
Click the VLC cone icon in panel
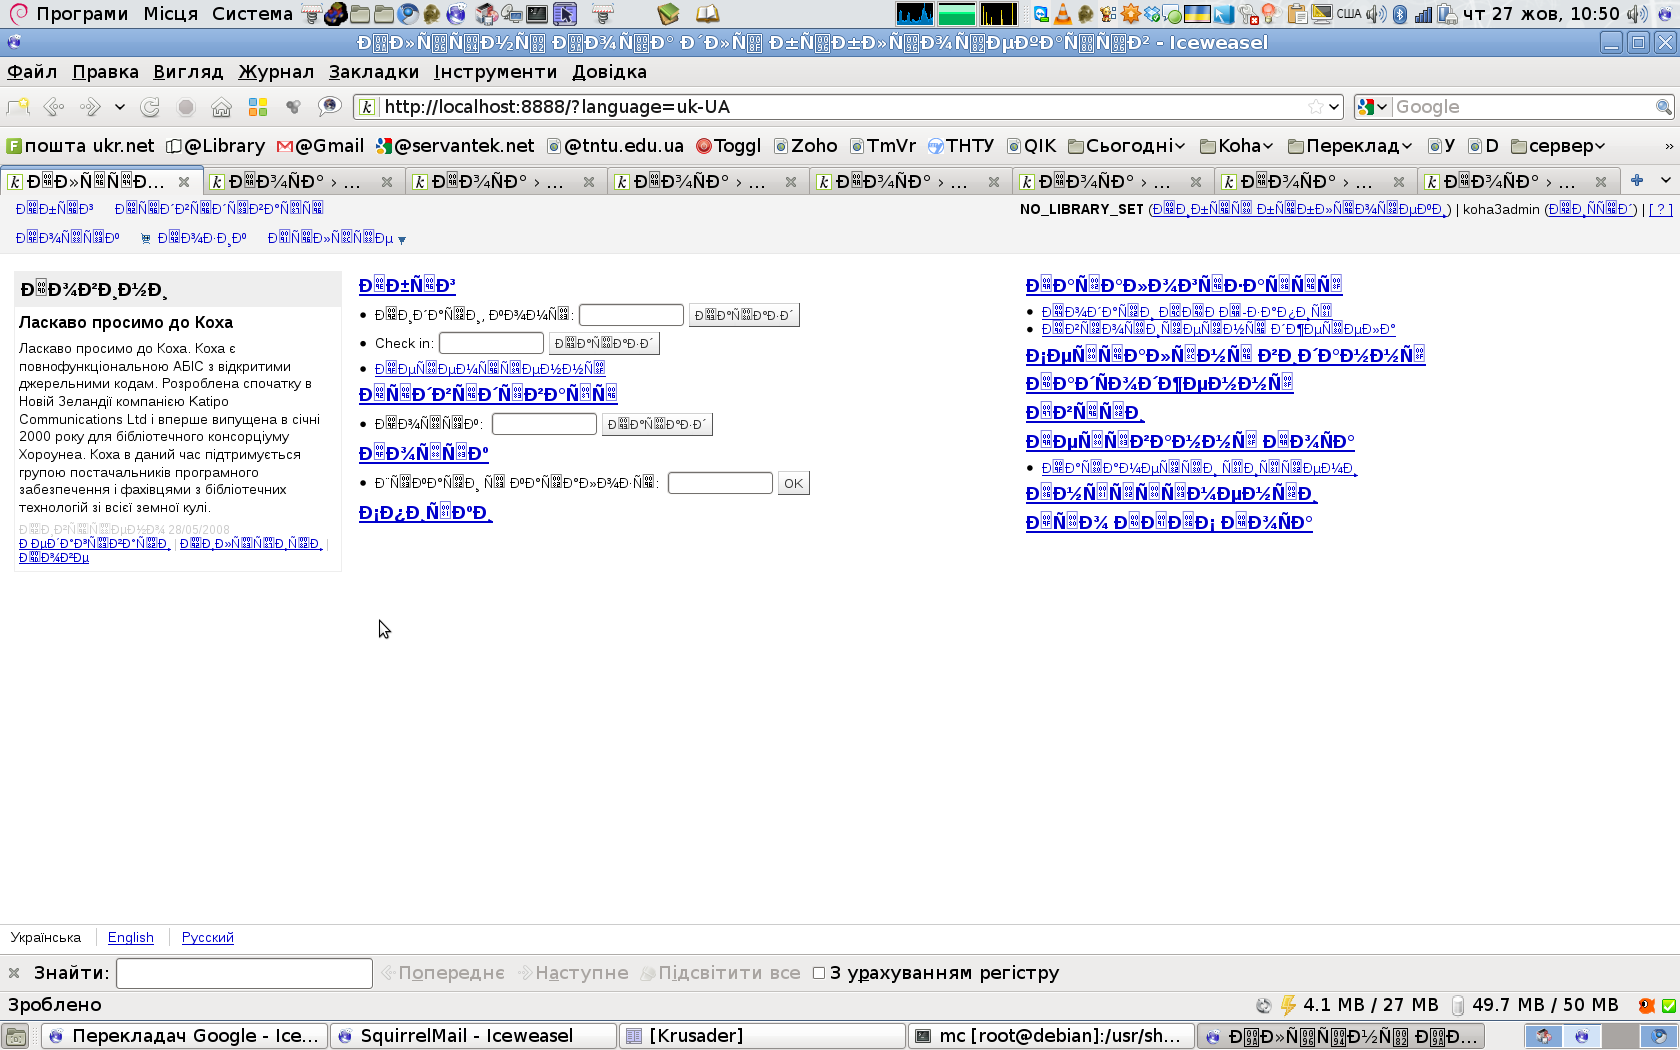point(1062,14)
